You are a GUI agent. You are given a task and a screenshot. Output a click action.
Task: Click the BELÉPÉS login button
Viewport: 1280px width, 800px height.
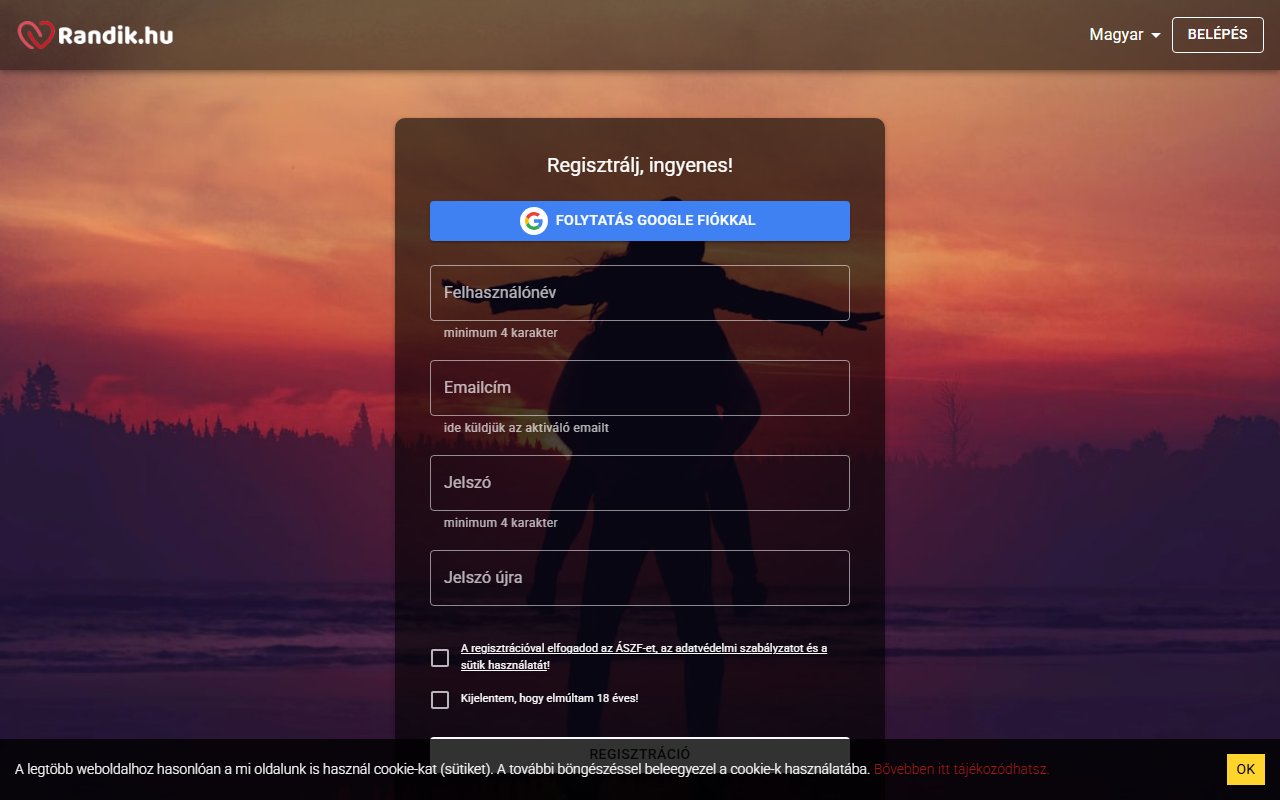(1217, 34)
